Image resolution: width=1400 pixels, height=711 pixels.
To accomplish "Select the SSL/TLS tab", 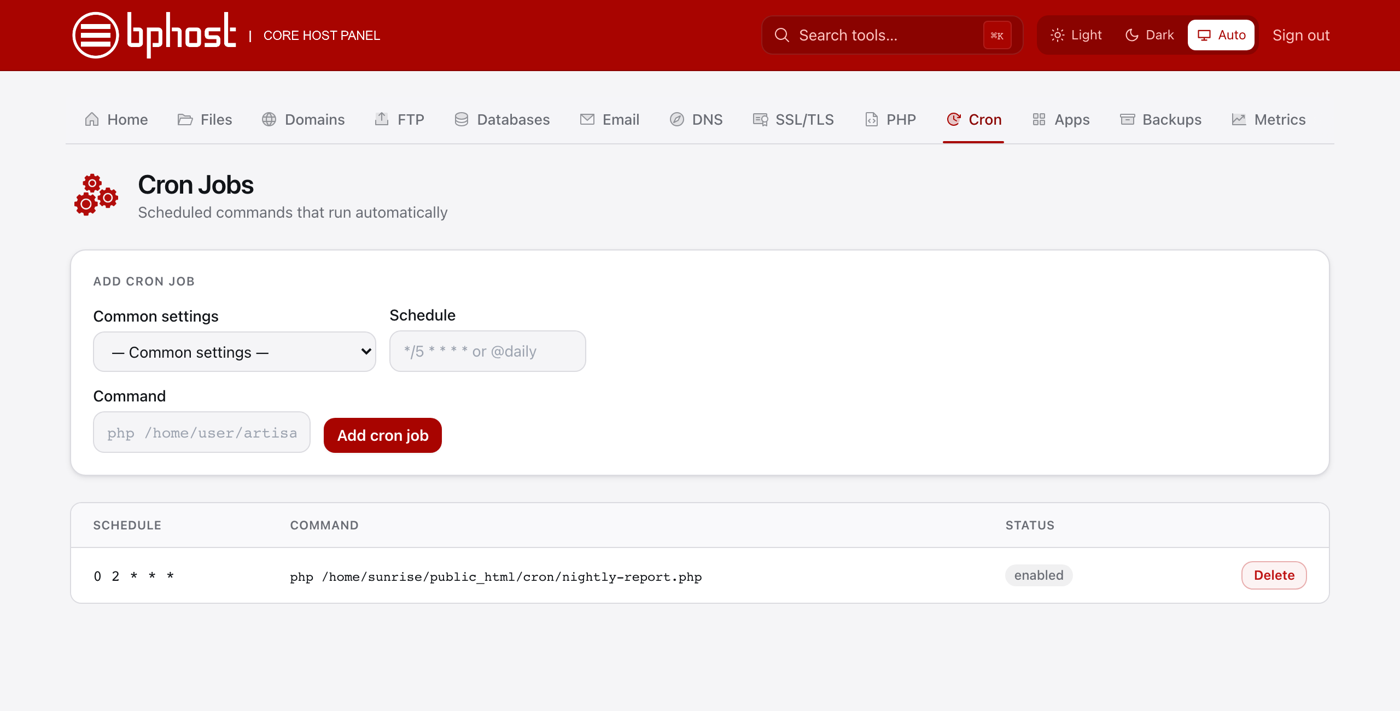I will pyautogui.click(x=793, y=119).
